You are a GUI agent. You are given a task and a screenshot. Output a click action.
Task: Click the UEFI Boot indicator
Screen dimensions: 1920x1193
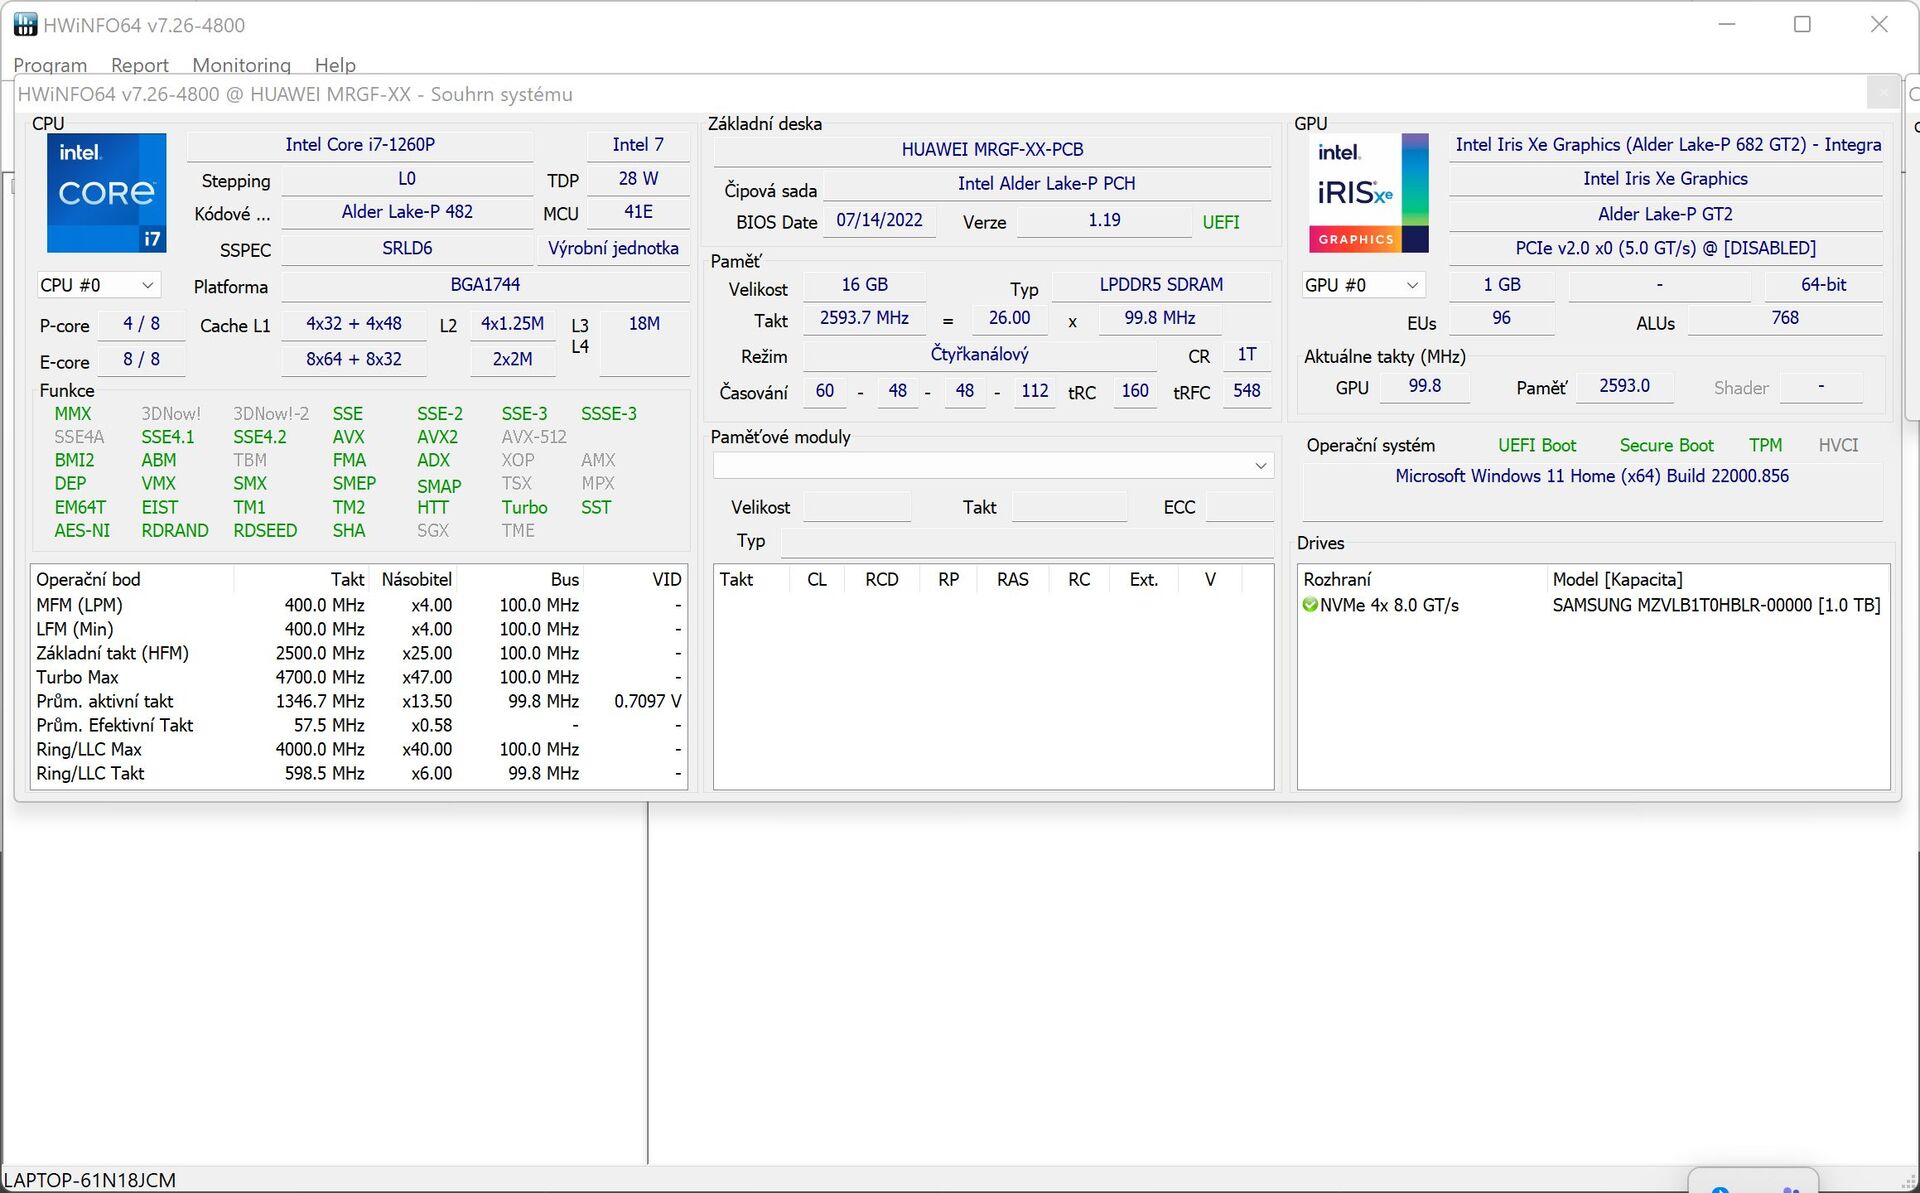pyautogui.click(x=1536, y=445)
